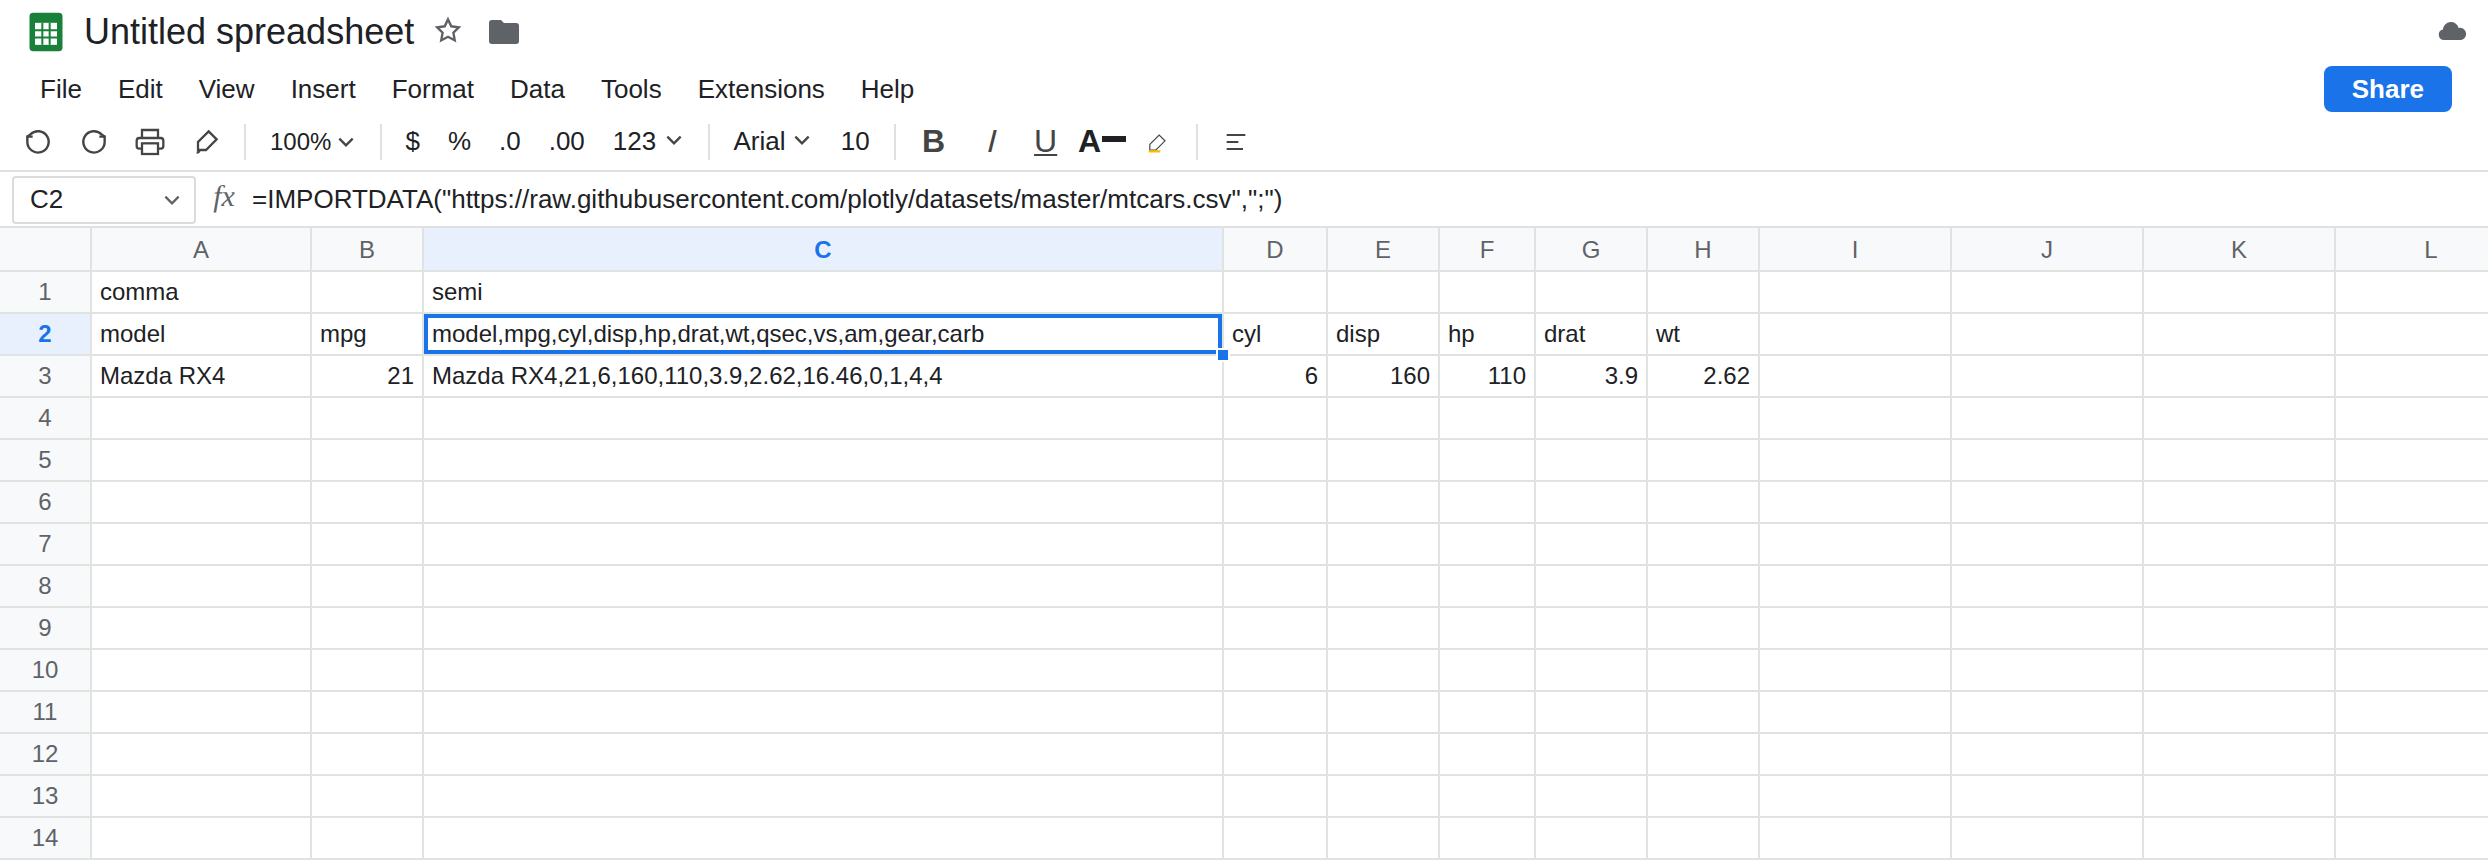Screen dimensions: 2488x860
Task: Select row 1 header
Action: click(45, 292)
